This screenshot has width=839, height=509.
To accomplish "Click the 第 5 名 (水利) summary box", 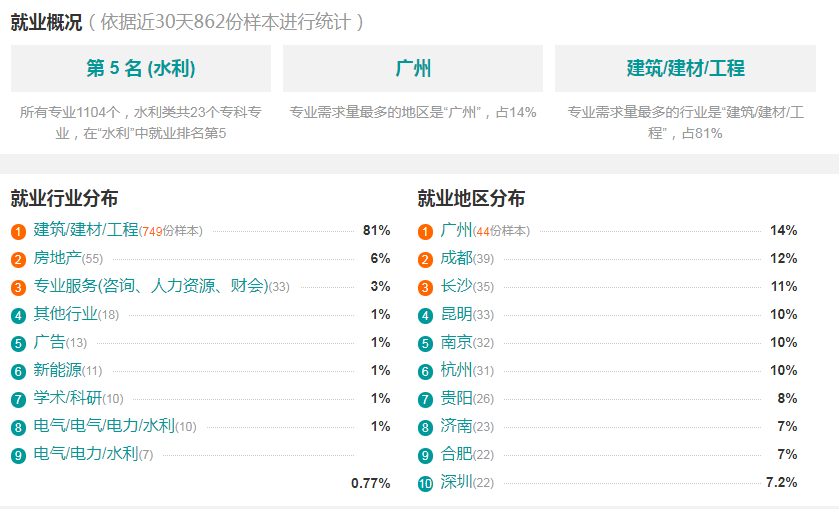I will [x=141, y=69].
